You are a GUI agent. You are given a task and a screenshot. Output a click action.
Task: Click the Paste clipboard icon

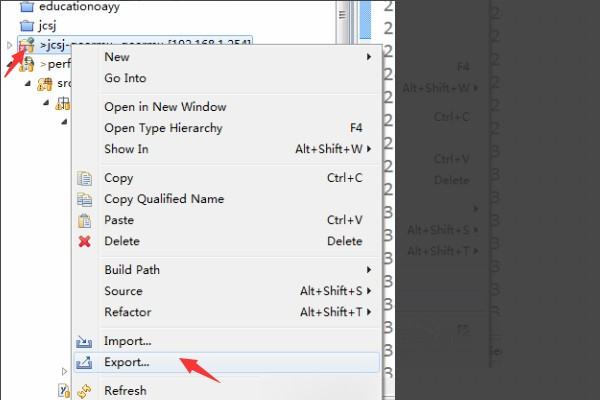tap(85, 220)
